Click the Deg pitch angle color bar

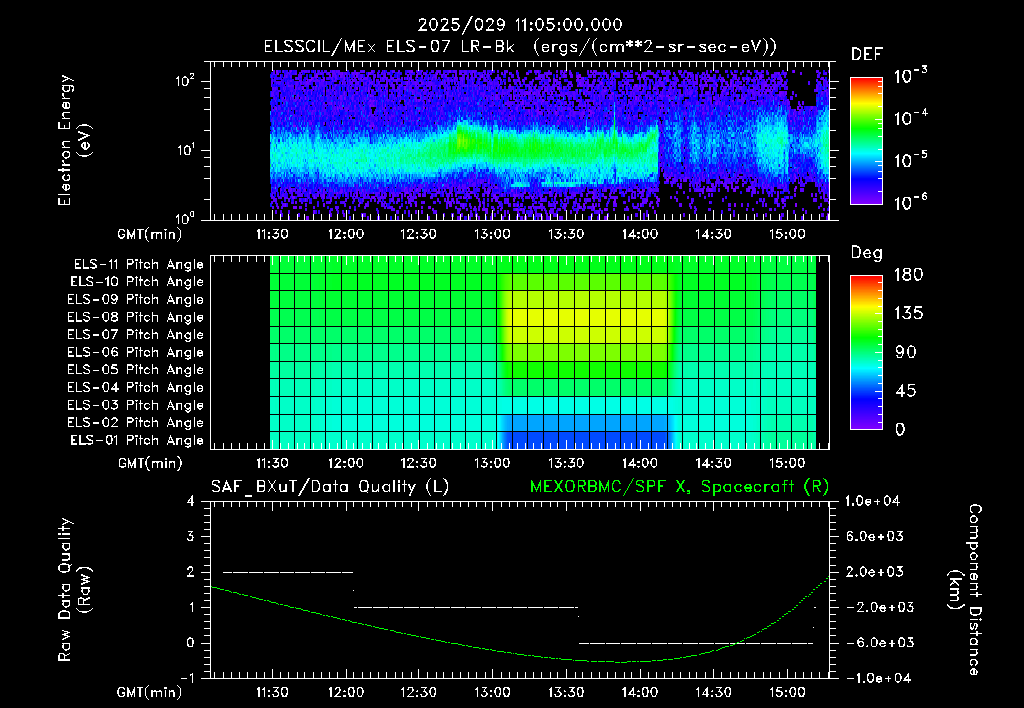pos(866,352)
